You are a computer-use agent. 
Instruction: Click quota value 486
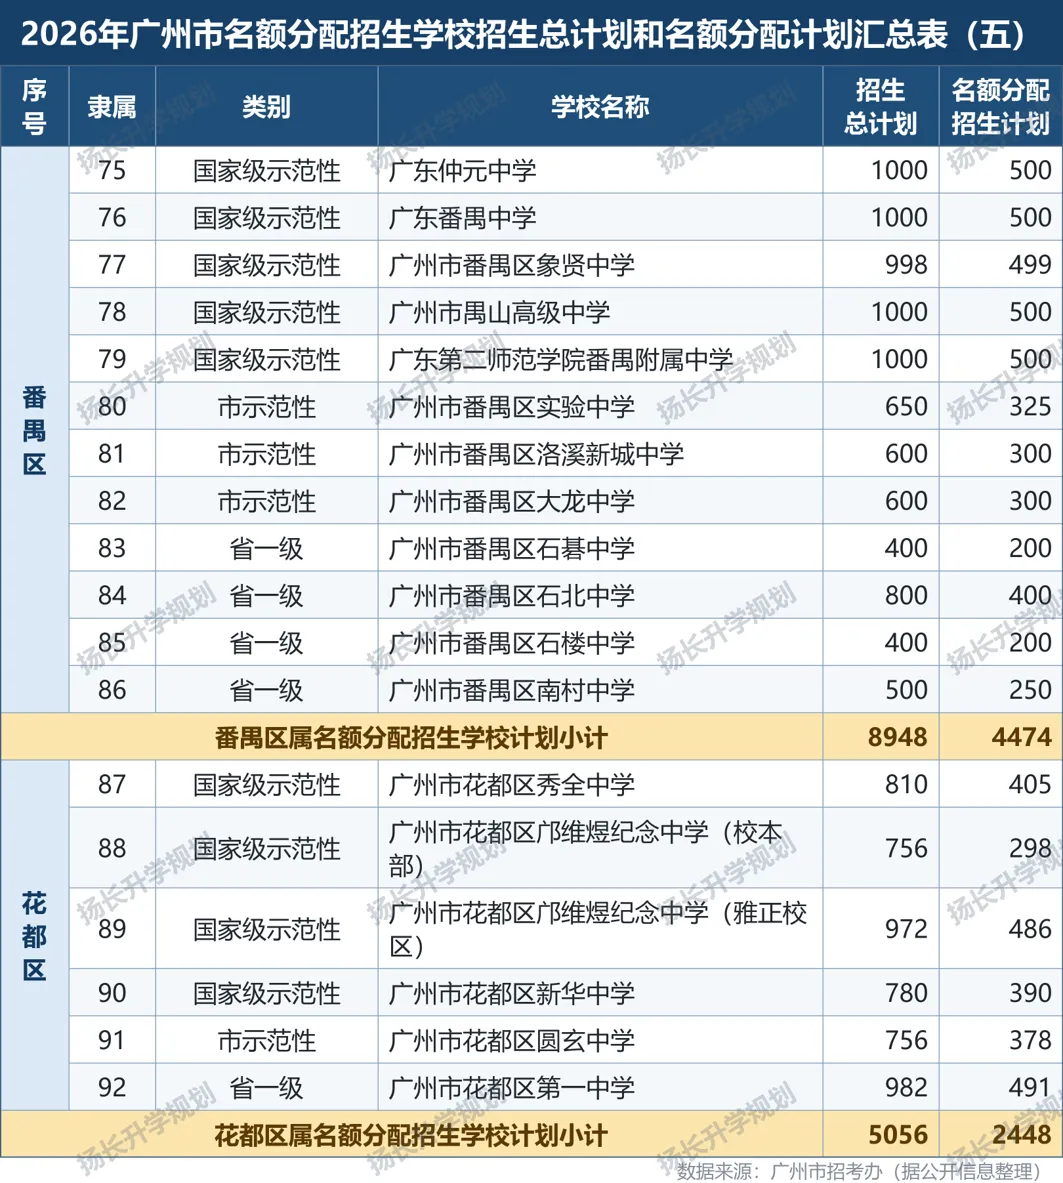pyautogui.click(x=1030, y=929)
